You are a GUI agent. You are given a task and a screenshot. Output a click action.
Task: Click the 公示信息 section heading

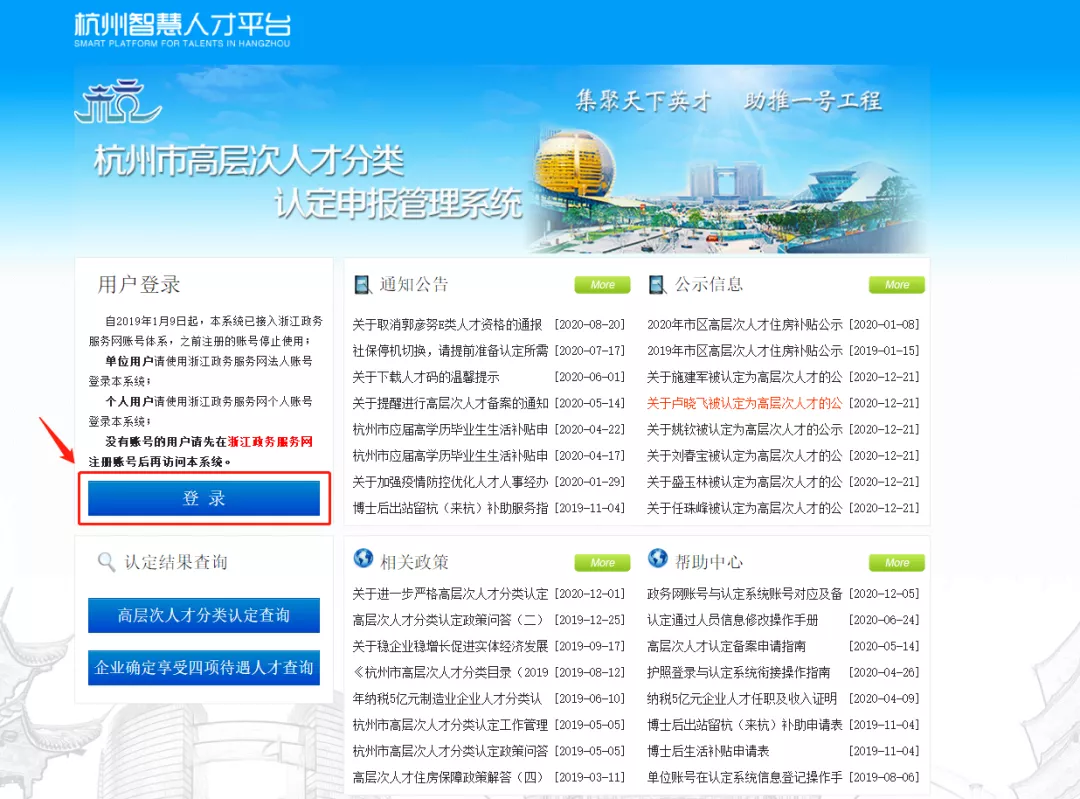[x=709, y=284]
